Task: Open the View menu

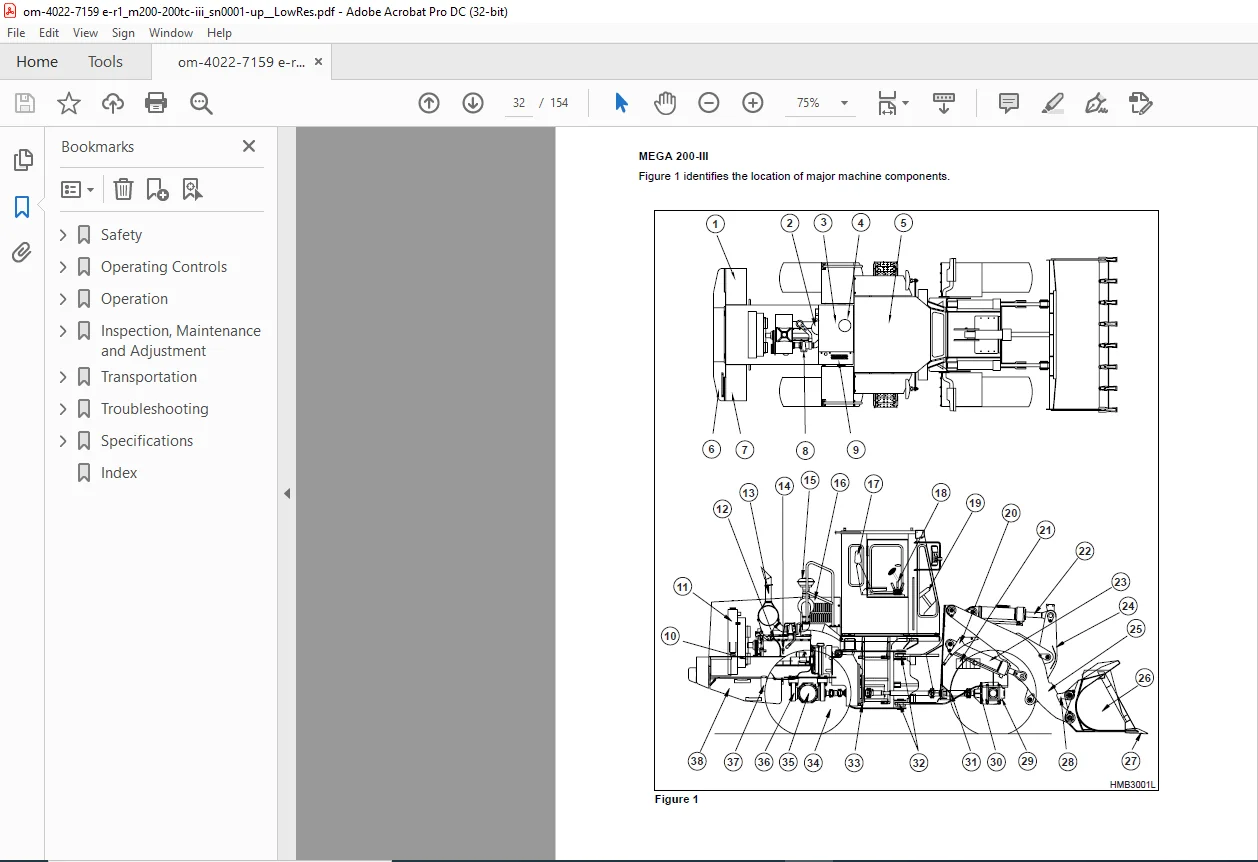Action: (86, 33)
